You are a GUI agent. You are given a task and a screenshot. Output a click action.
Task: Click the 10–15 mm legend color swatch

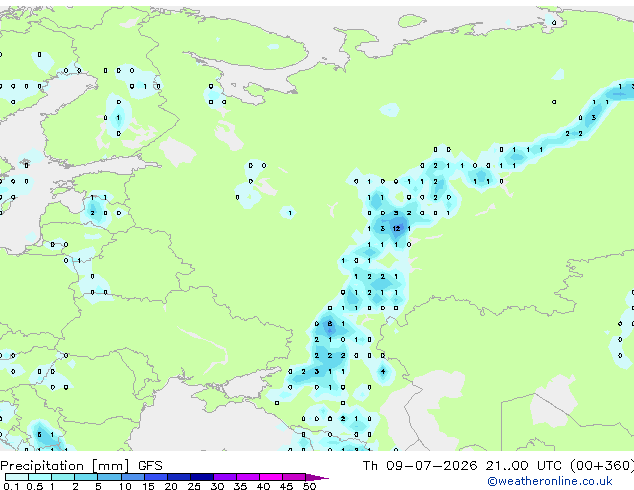pyautogui.click(x=132, y=477)
